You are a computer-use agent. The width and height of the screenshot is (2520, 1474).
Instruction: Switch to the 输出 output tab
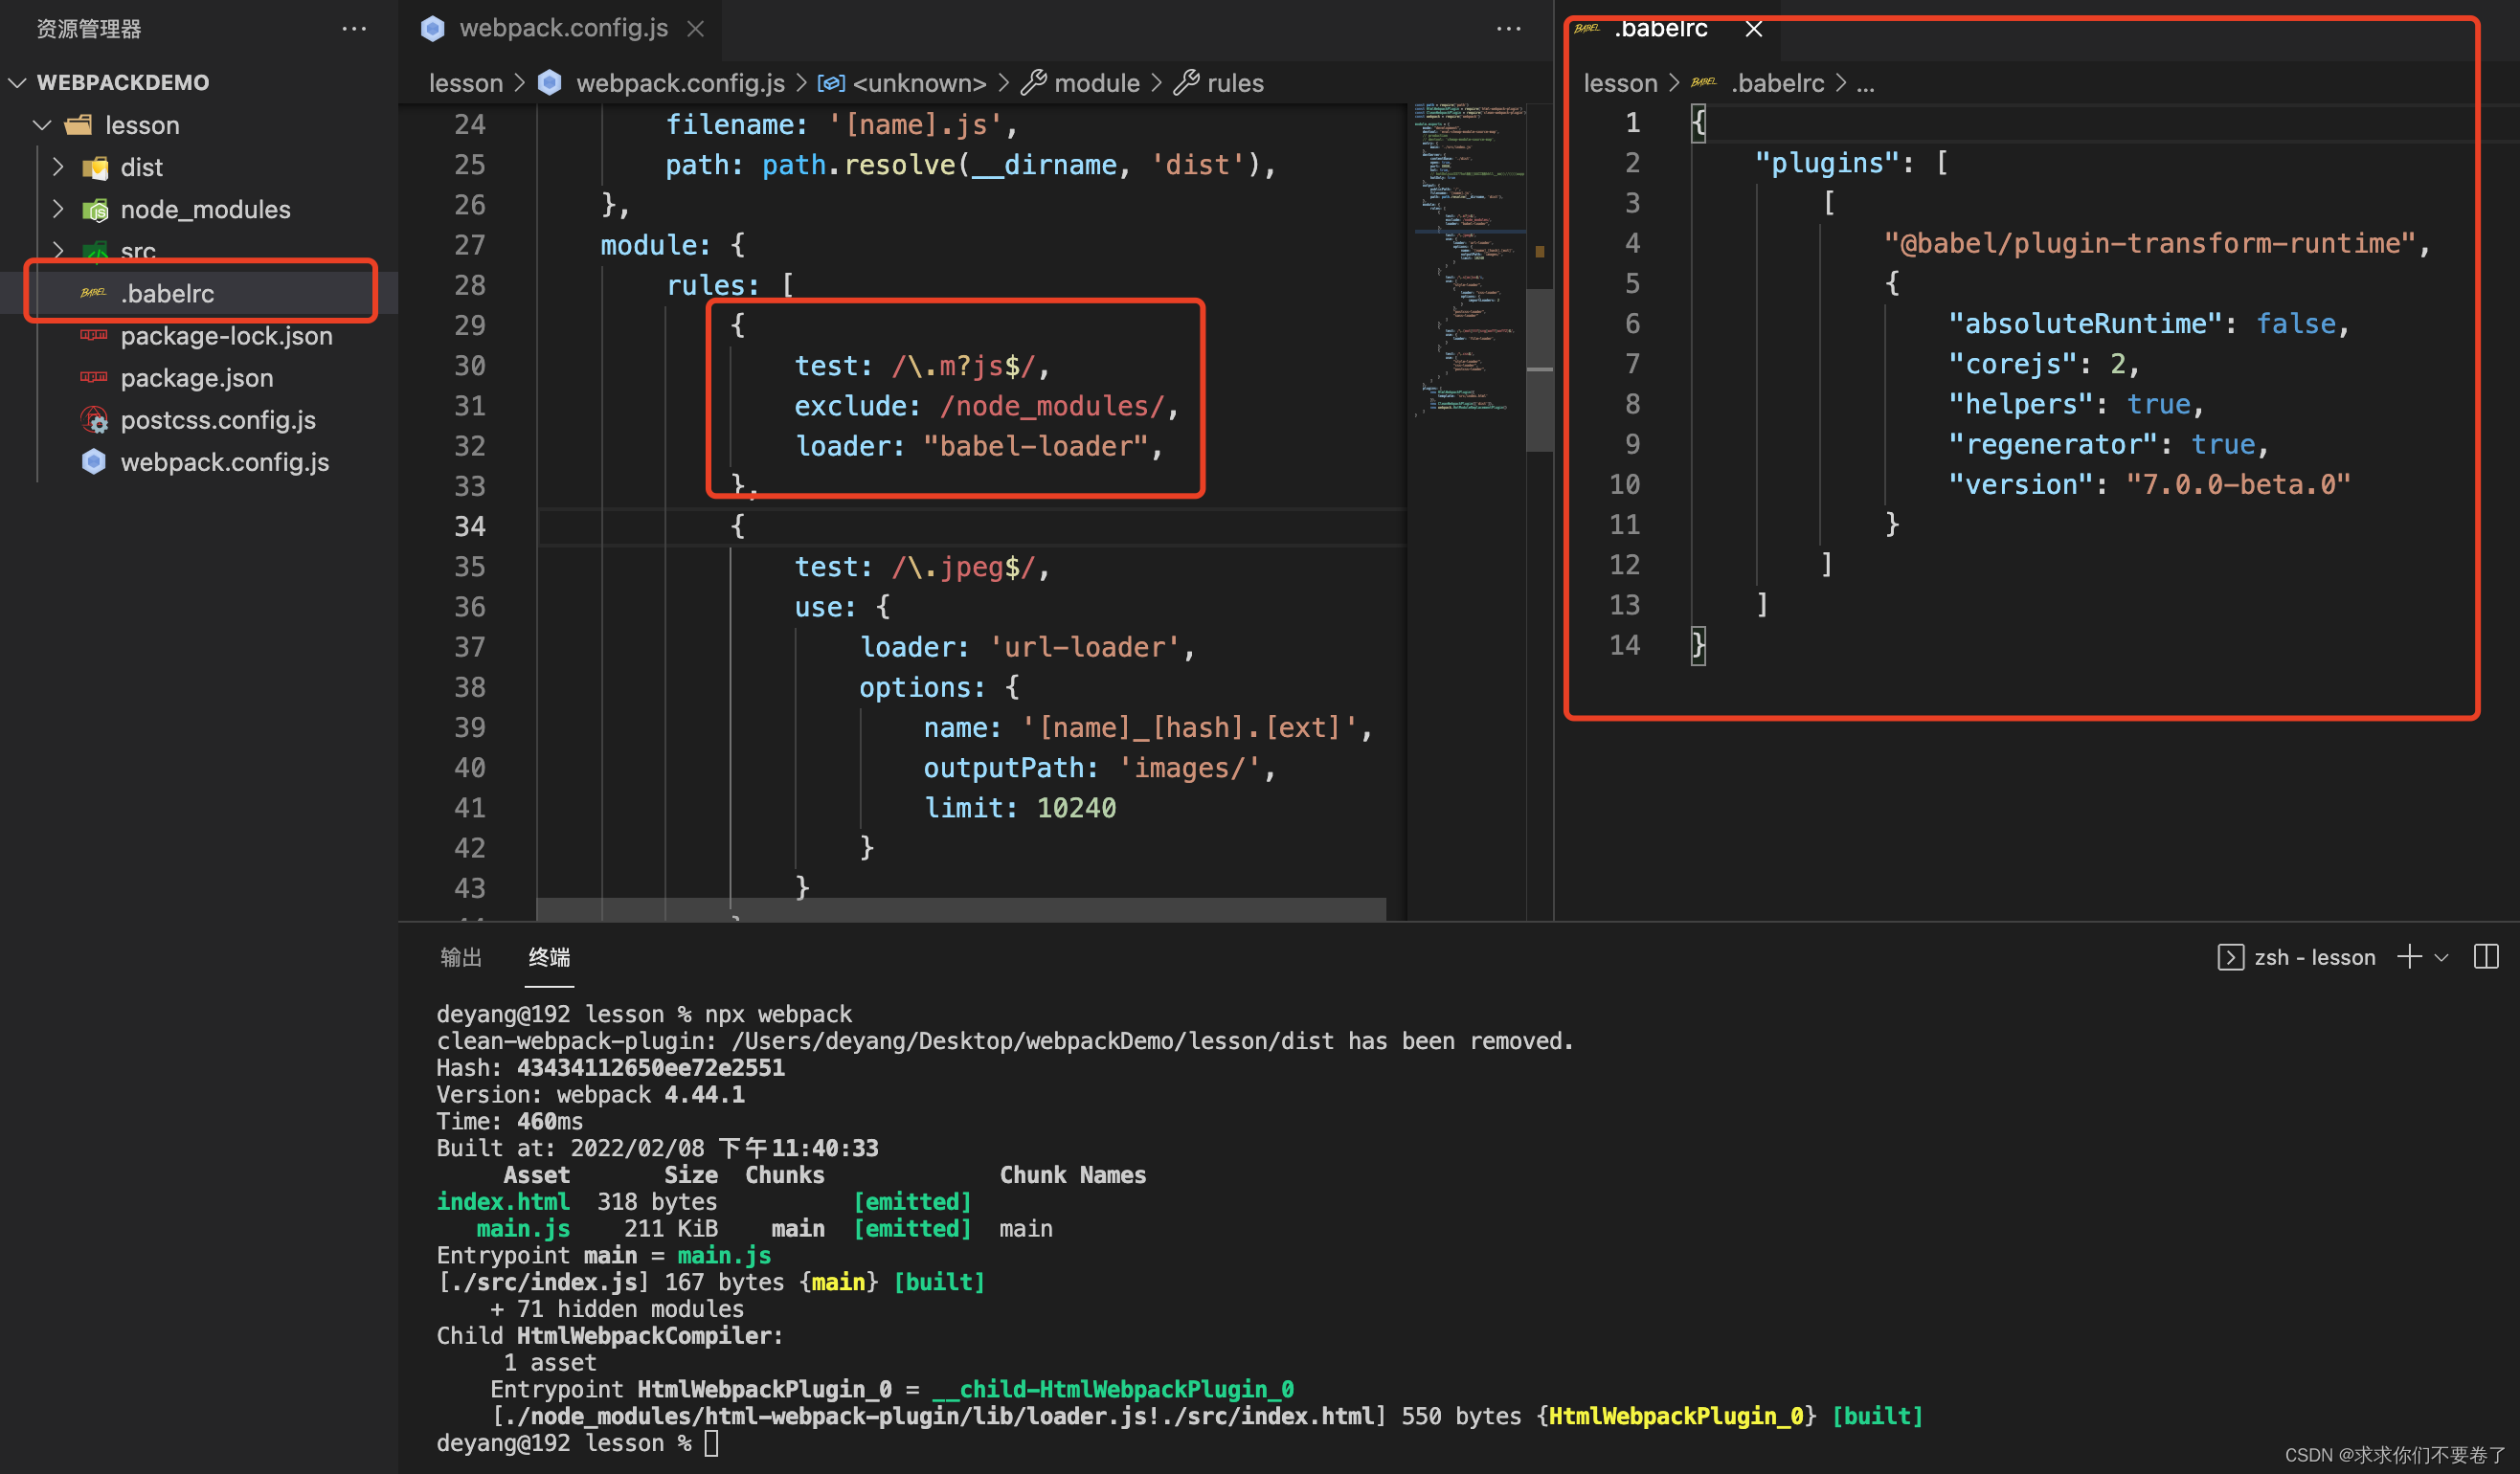461,957
